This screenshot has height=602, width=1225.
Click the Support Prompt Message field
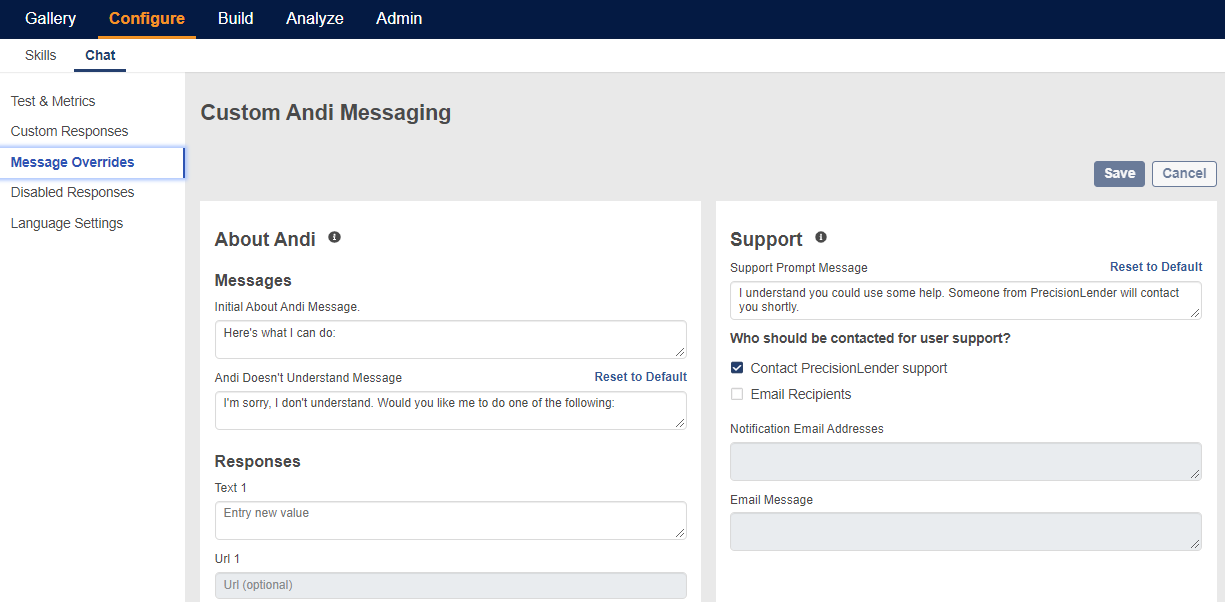click(x=966, y=300)
